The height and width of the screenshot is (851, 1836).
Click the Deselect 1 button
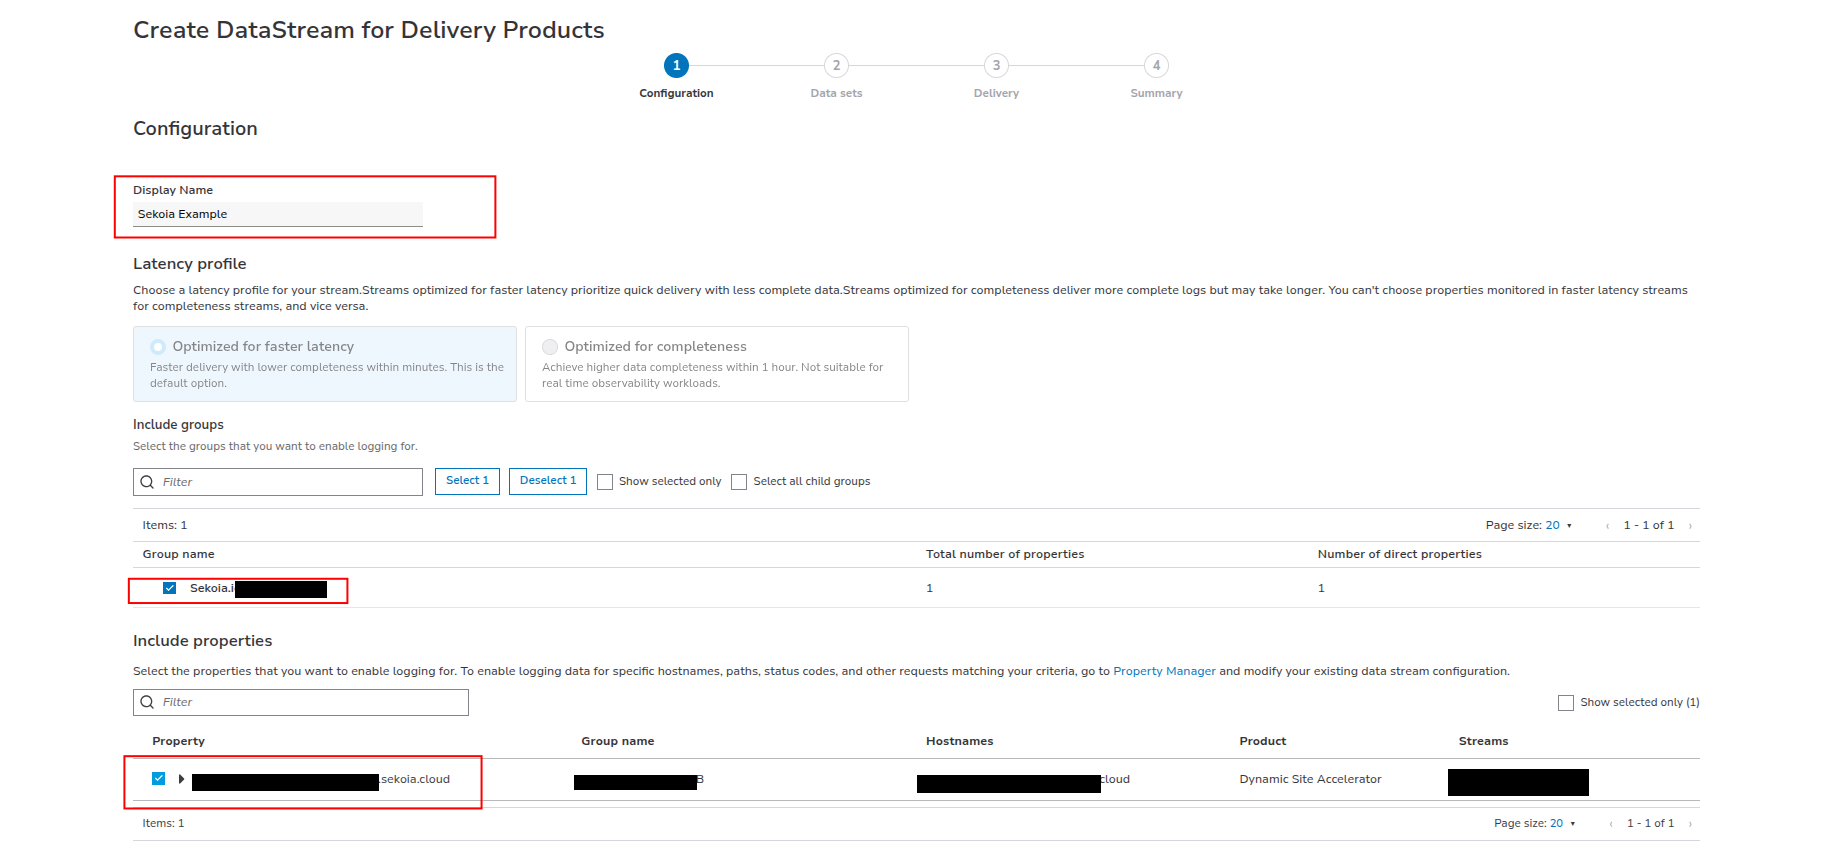pos(548,481)
